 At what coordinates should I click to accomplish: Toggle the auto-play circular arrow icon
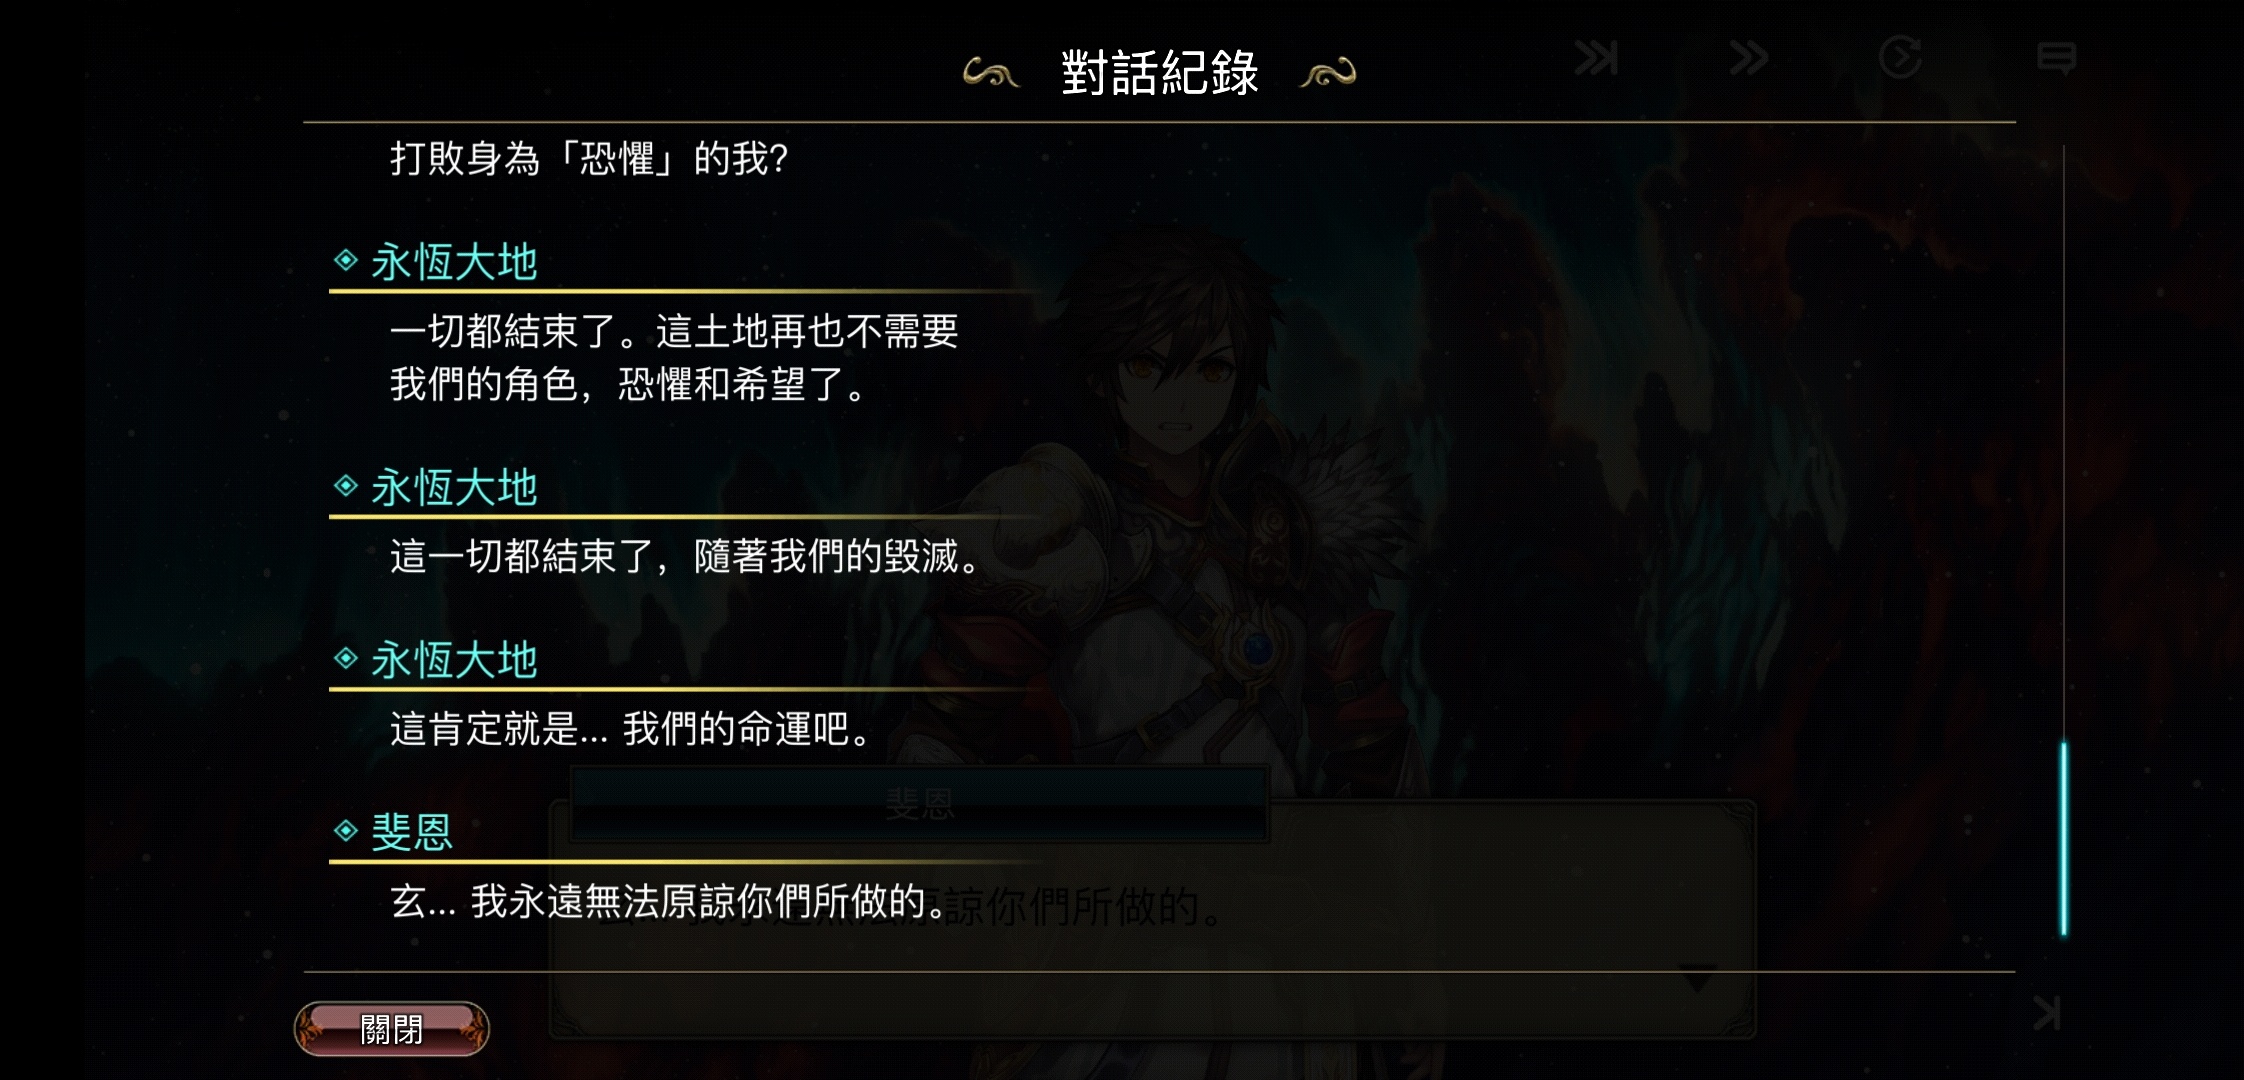pos(1900,57)
